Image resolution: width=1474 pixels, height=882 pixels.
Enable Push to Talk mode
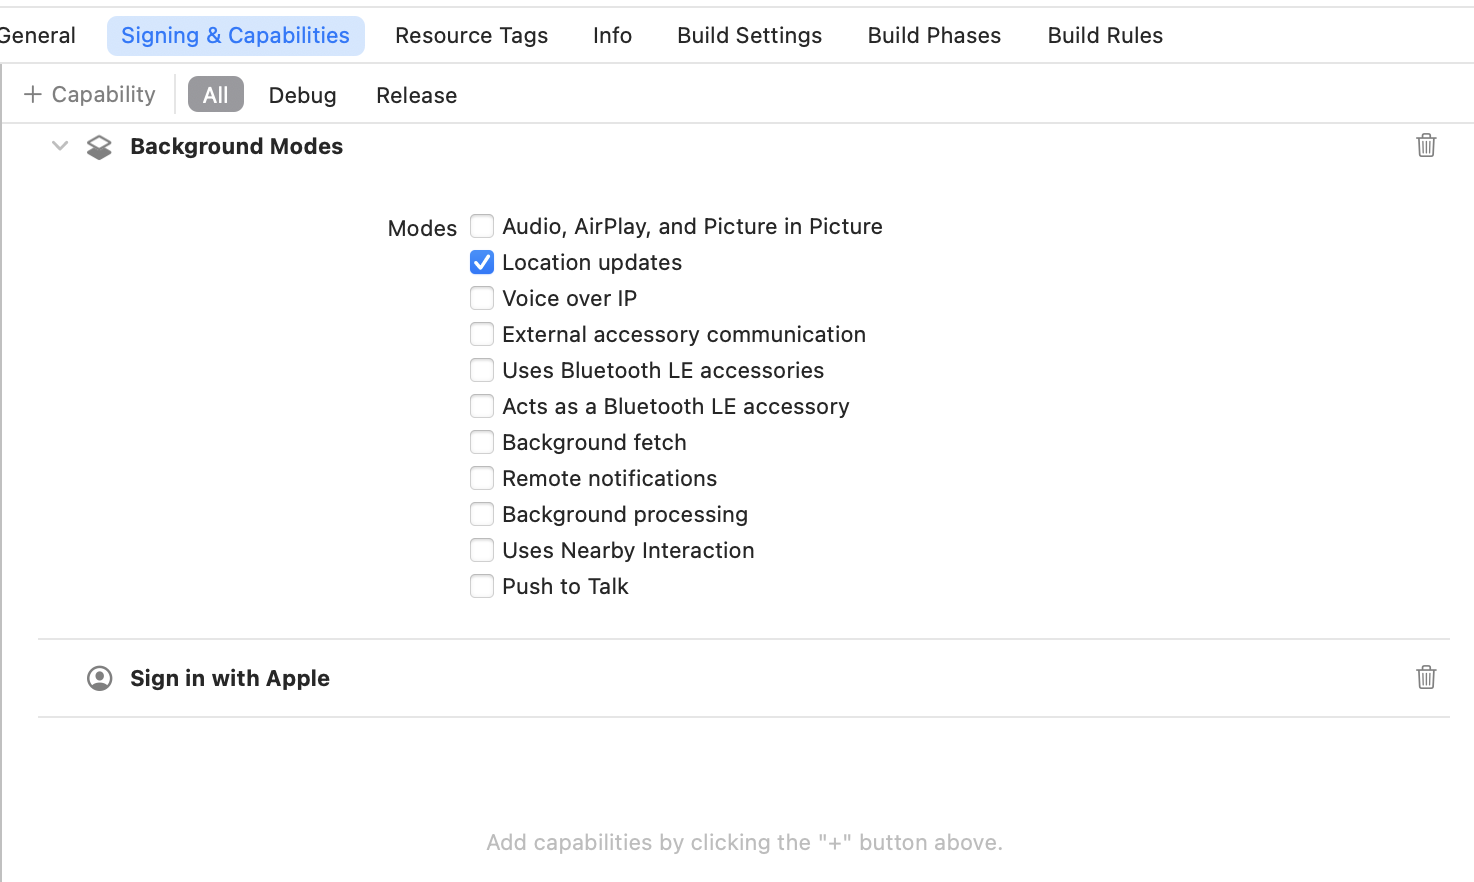tap(482, 586)
